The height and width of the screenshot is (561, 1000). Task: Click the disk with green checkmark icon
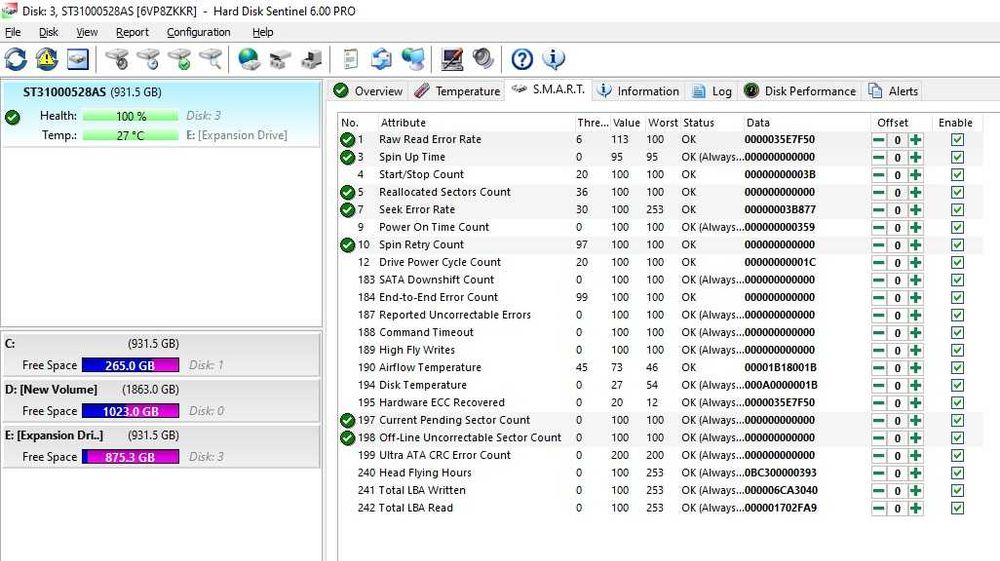(180, 59)
